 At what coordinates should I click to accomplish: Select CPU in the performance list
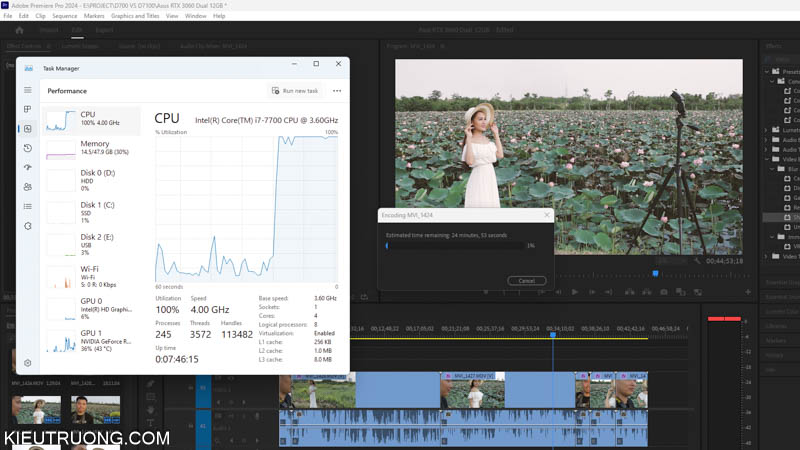click(x=91, y=119)
